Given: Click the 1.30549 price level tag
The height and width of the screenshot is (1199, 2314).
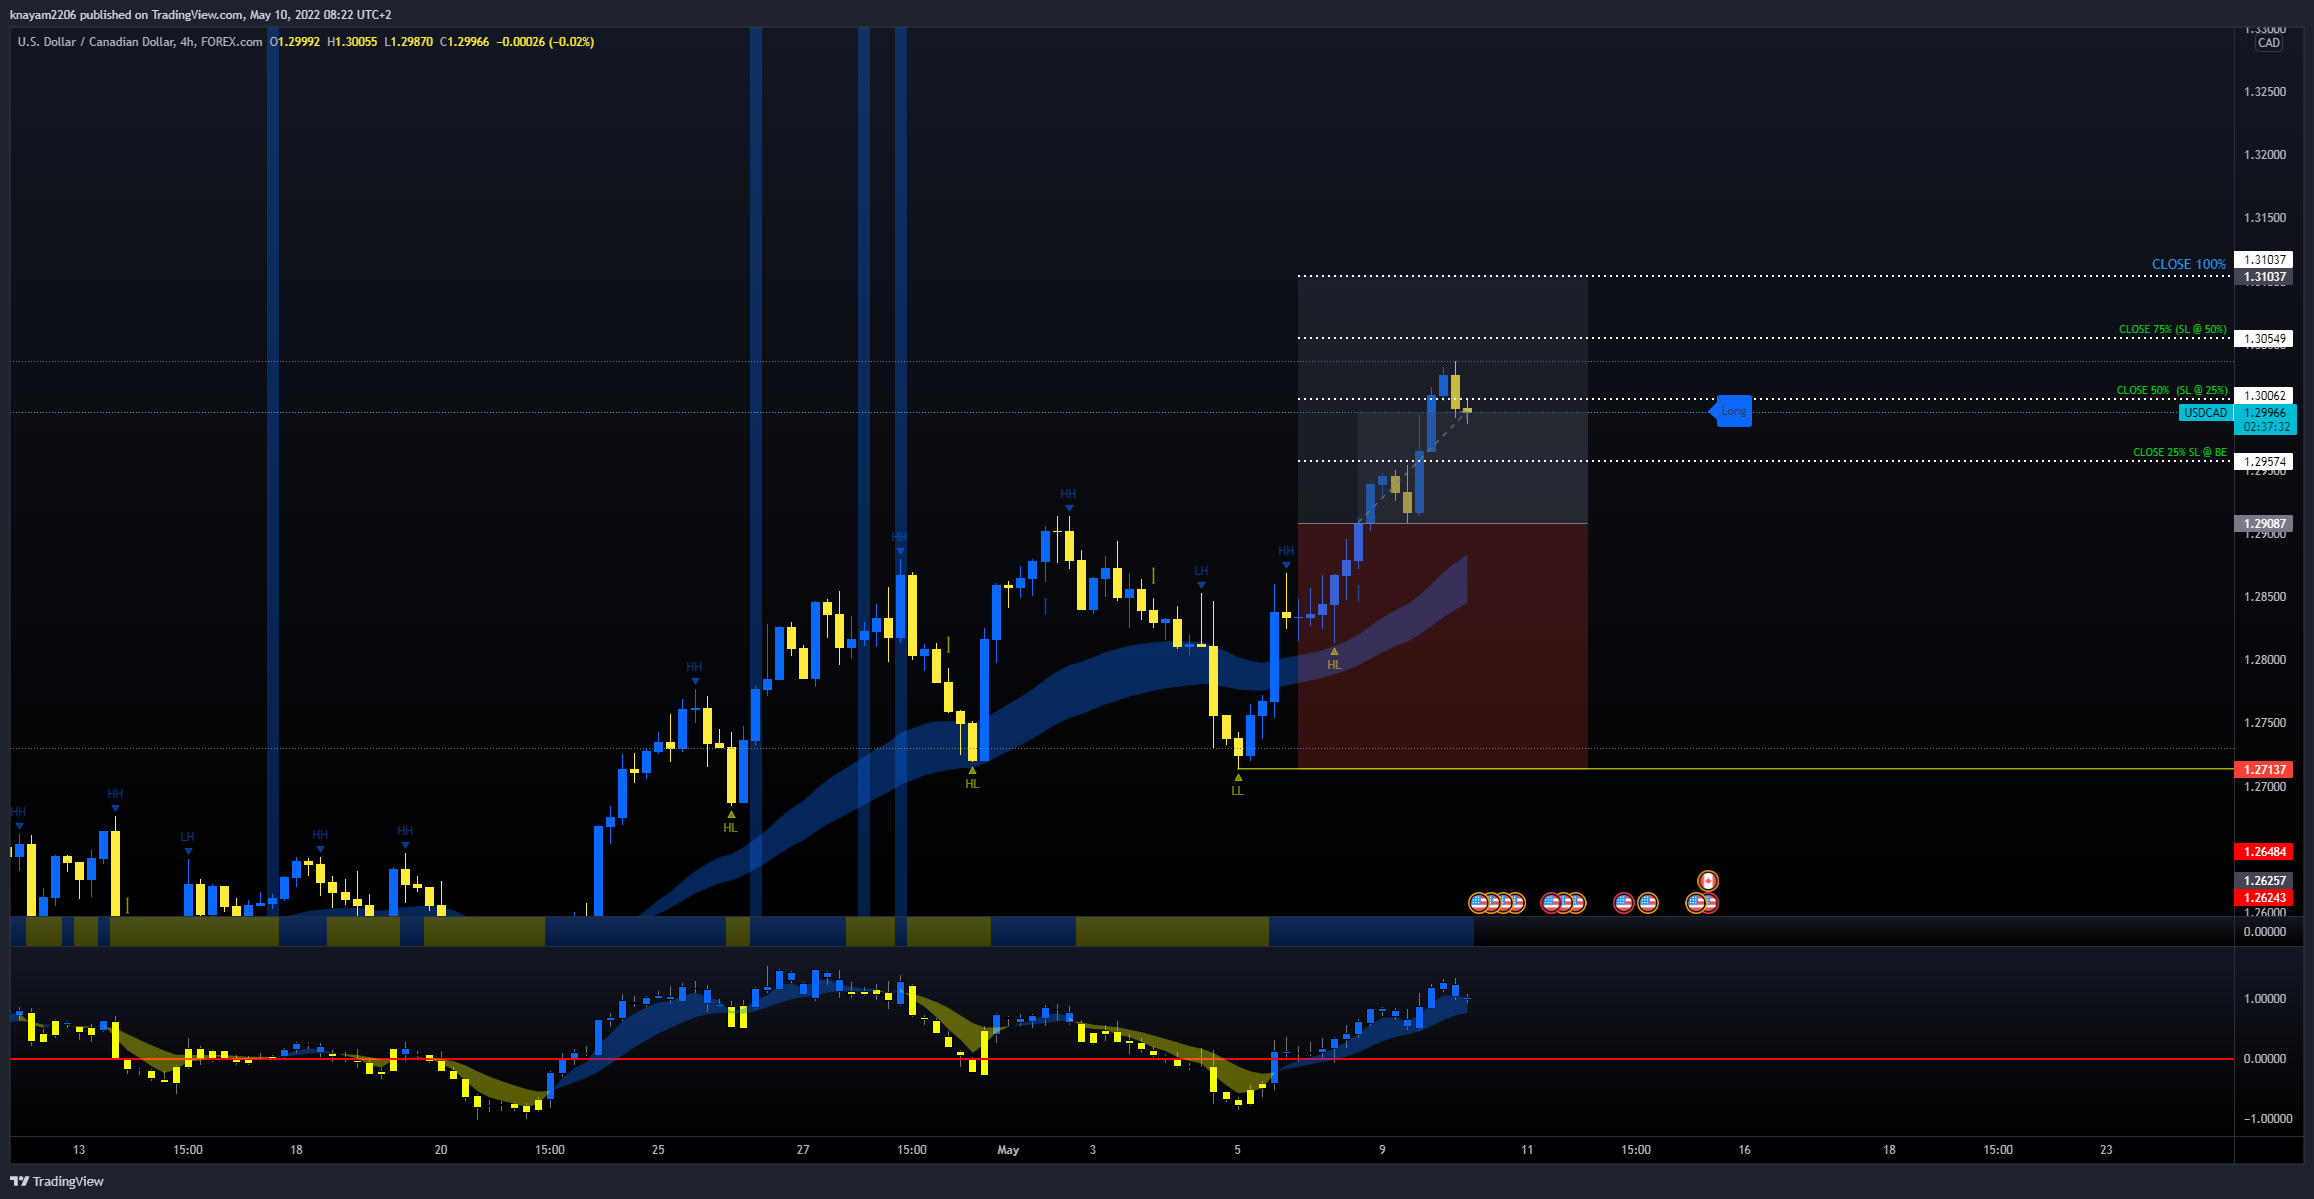Looking at the screenshot, I should 2264,338.
